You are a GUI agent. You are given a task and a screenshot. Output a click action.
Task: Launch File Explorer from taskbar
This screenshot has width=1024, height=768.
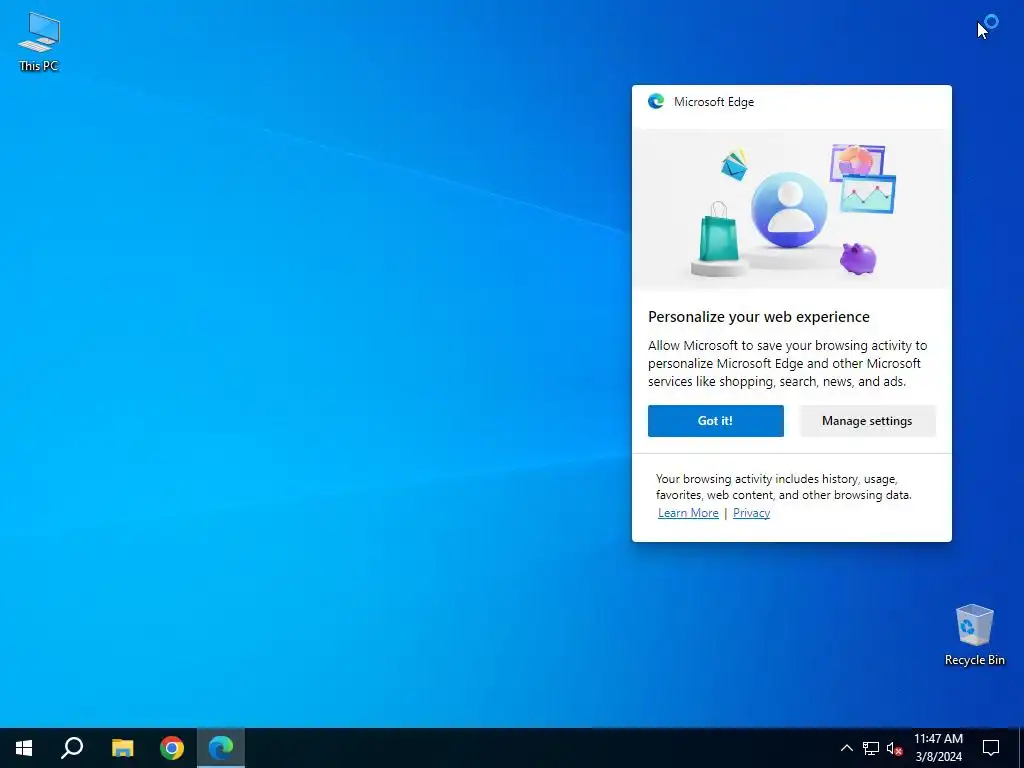pyautogui.click(x=122, y=748)
